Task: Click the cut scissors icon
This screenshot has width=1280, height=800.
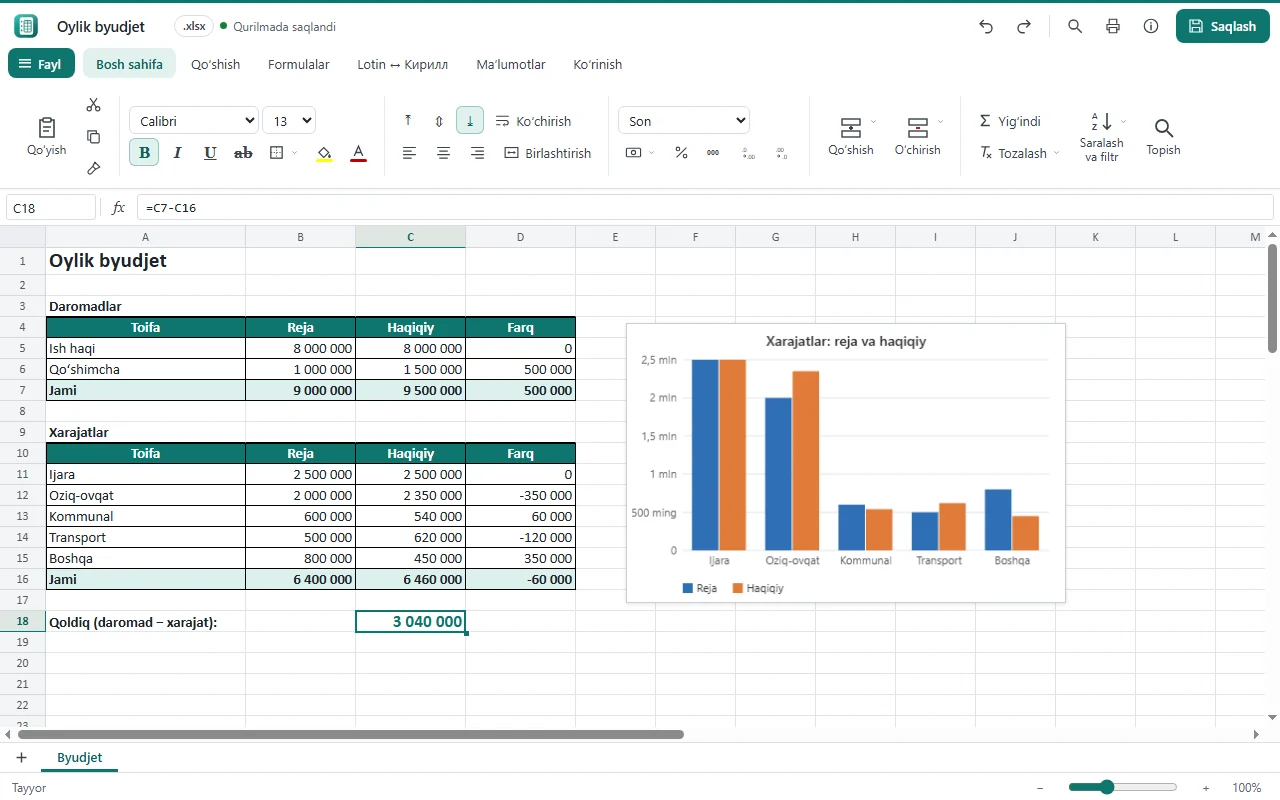Action: pos(94,105)
